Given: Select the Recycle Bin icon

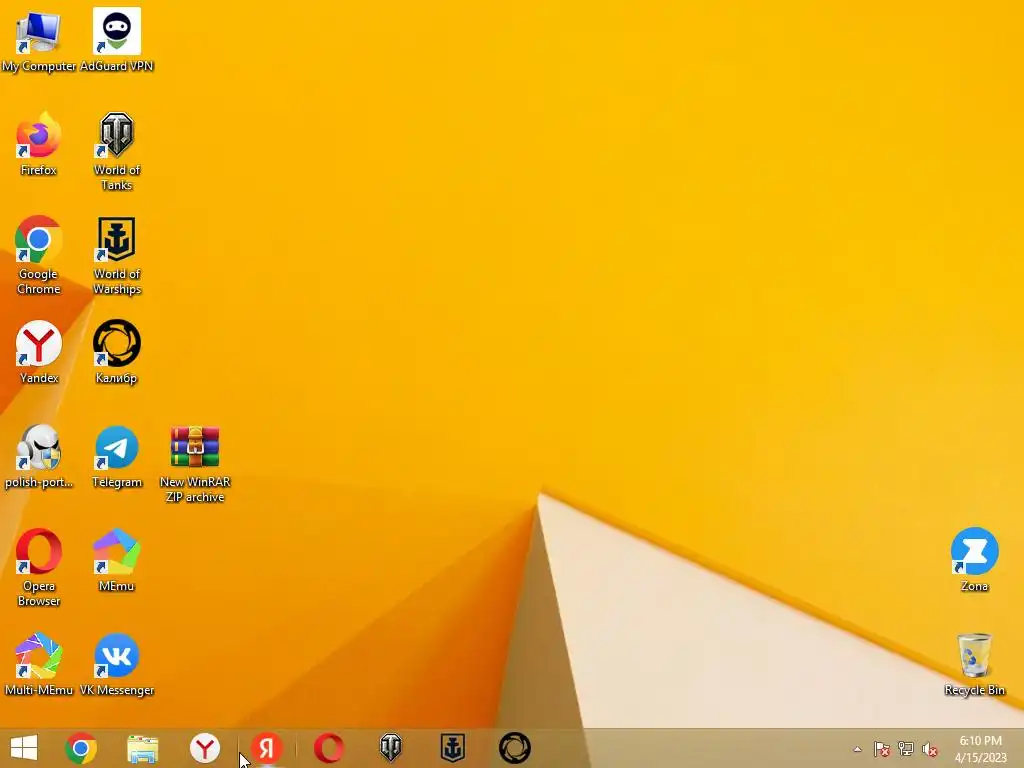Looking at the screenshot, I should tap(974, 664).
